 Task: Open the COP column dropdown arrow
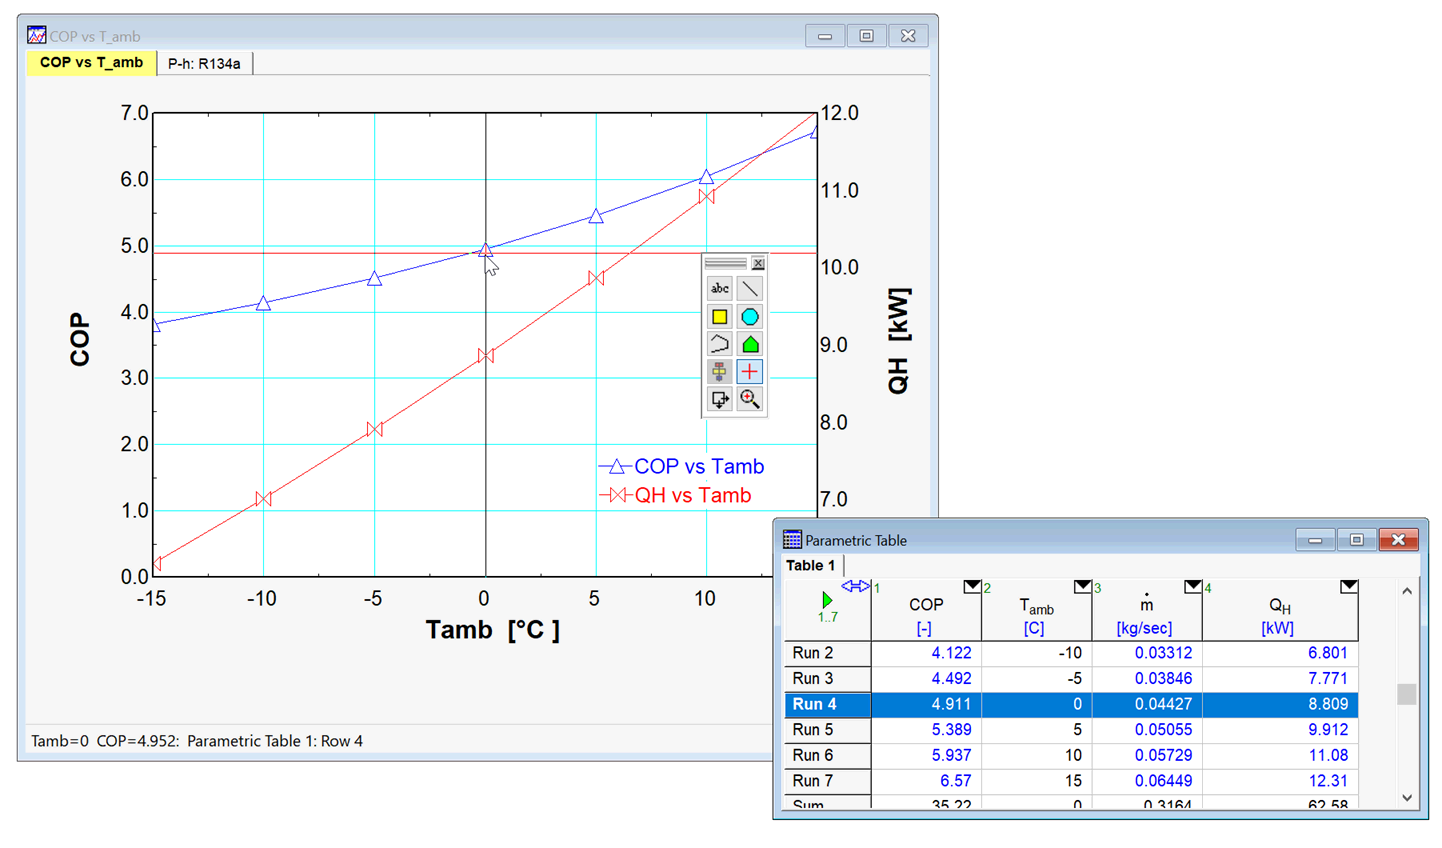971,587
